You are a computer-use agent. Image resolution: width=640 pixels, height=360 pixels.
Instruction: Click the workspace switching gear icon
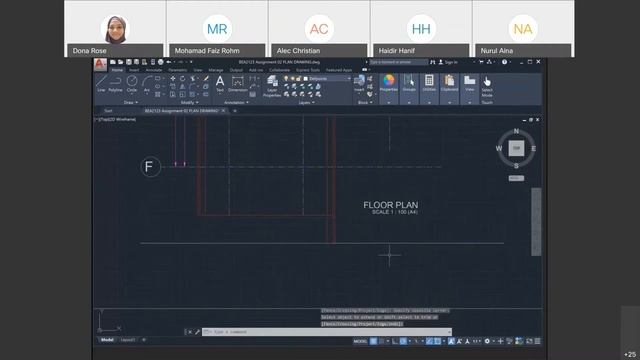point(487,341)
